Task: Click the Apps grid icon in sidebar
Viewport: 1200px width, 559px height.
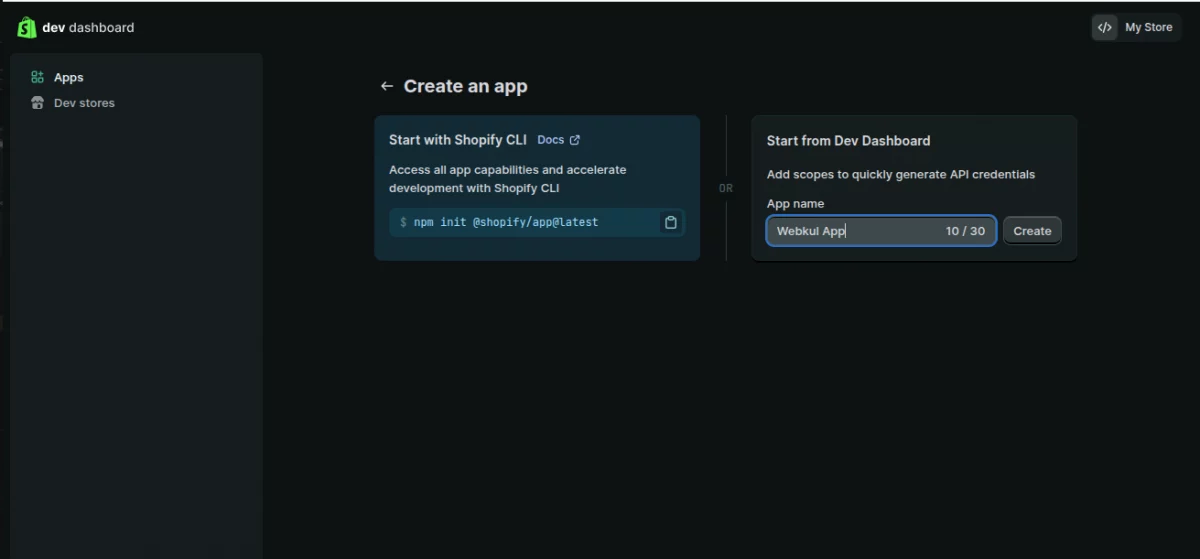Action: click(38, 77)
